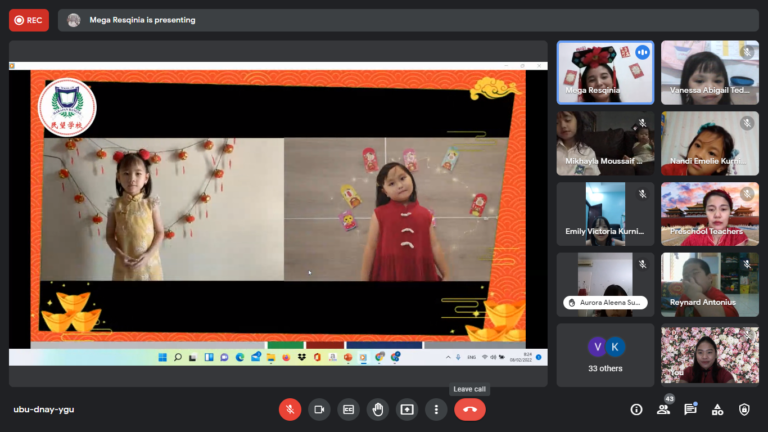Open the chat panel
This screenshot has width=768, height=432.
coord(690,409)
